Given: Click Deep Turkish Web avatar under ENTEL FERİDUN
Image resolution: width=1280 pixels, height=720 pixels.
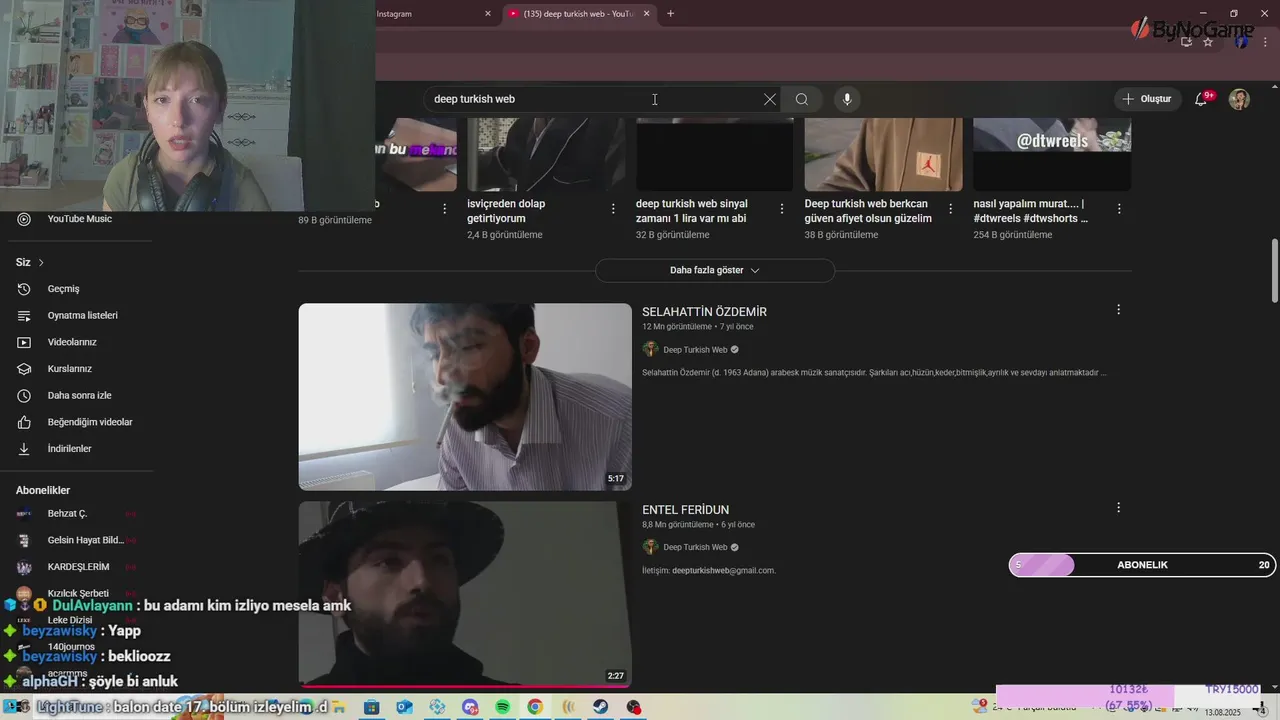Looking at the screenshot, I should click(650, 547).
